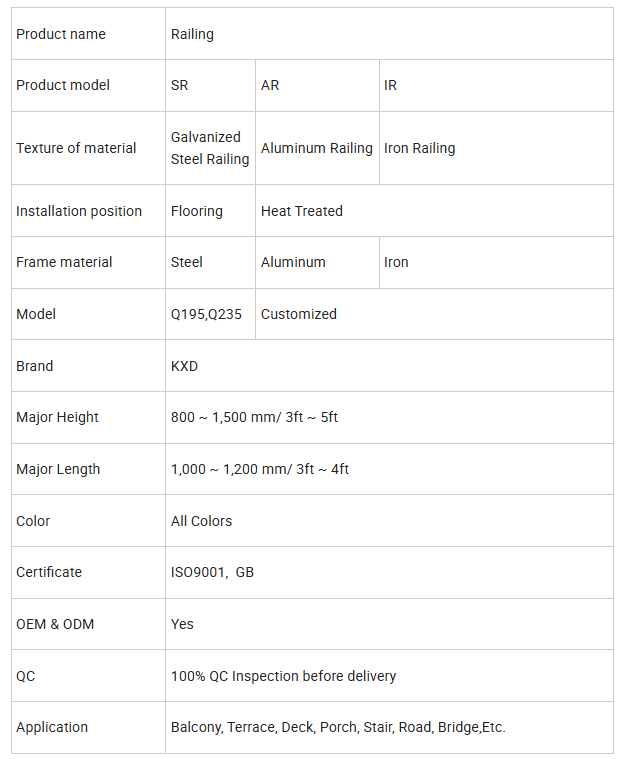Click the Major Length value text
Viewport: 620px width, 759px height.
pos(260,469)
